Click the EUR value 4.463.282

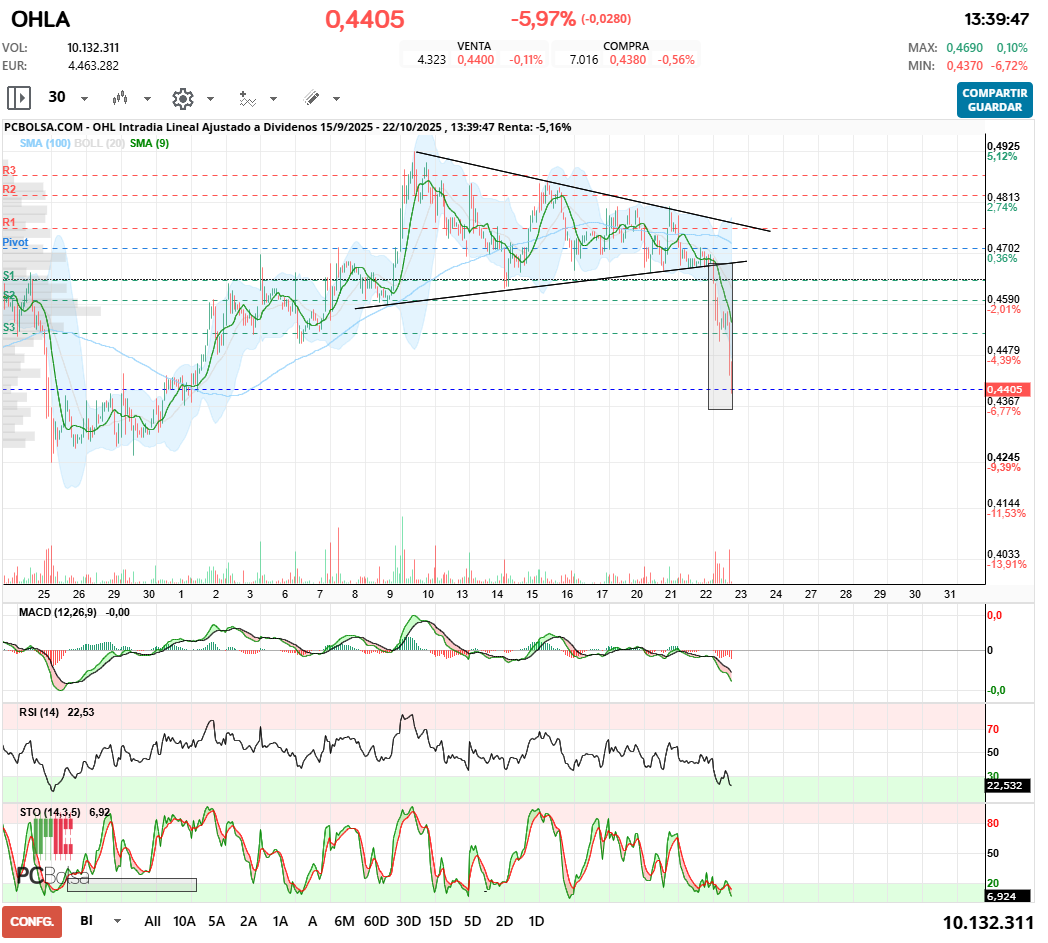pyautogui.click(x=94, y=65)
